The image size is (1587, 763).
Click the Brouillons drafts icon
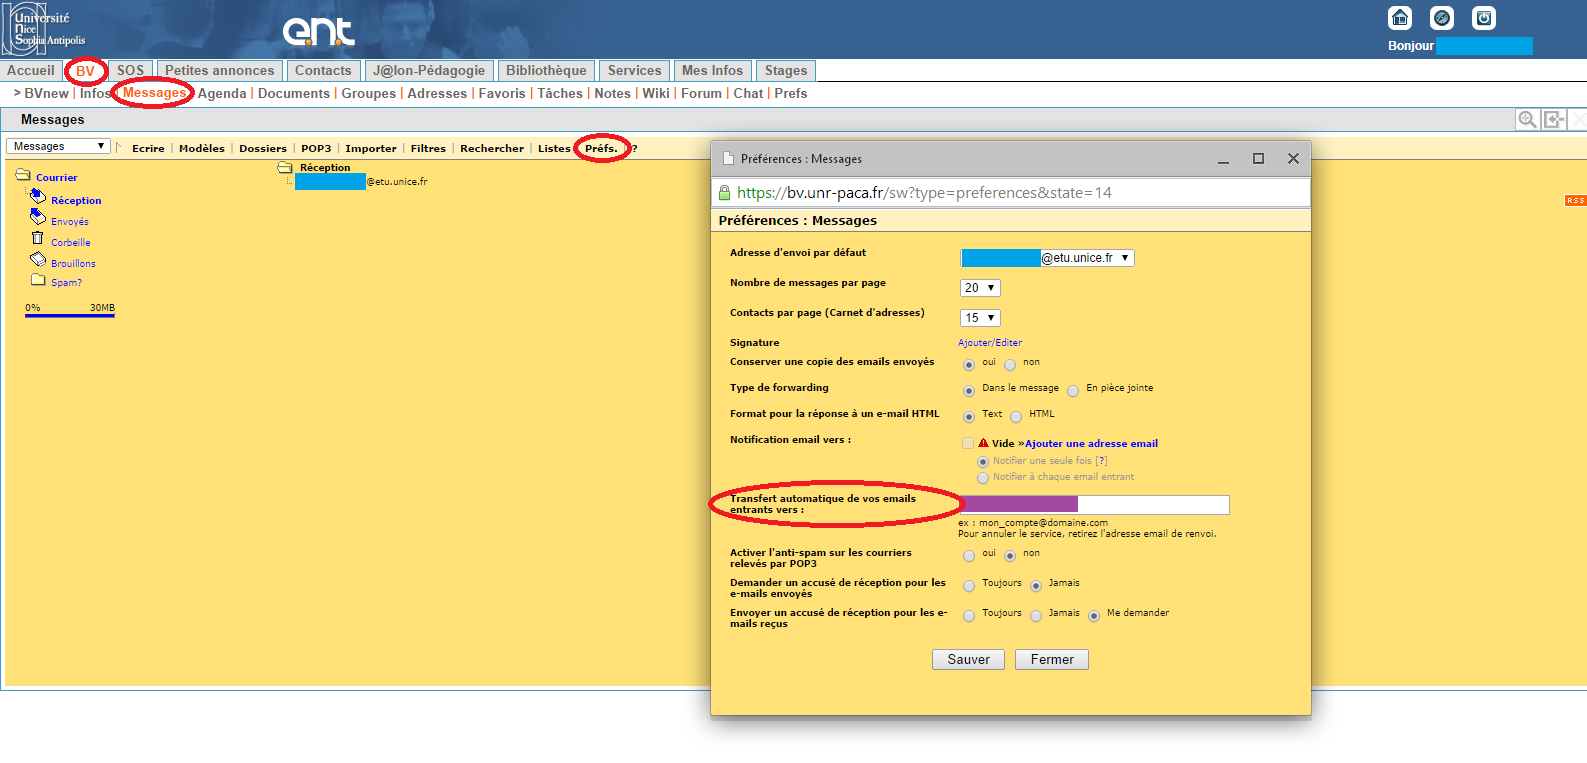click(x=38, y=260)
